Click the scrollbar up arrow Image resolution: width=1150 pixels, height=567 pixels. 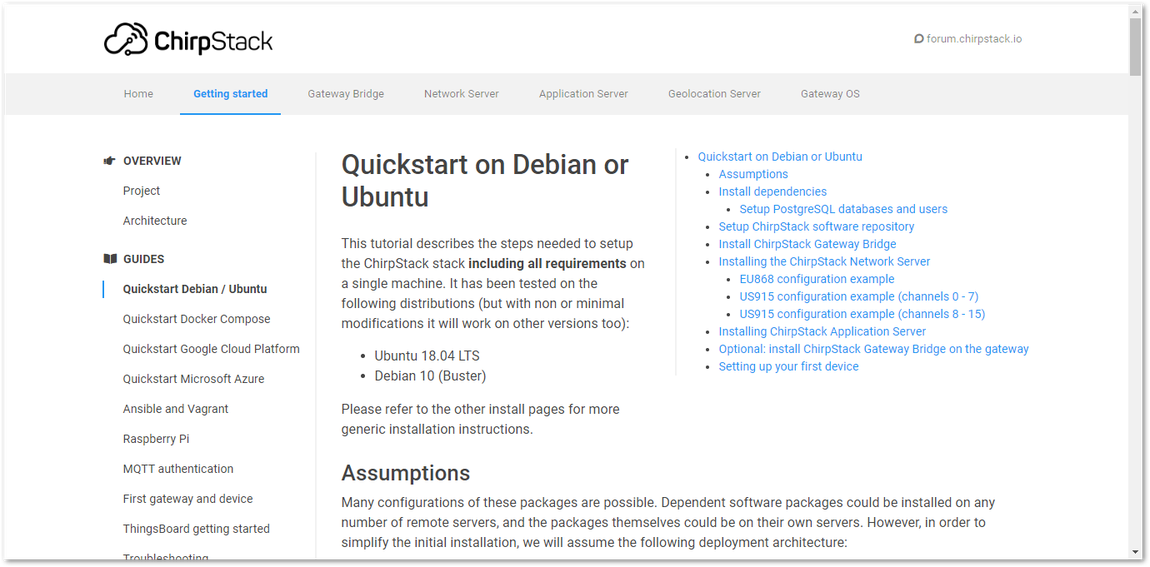point(1135,10)
